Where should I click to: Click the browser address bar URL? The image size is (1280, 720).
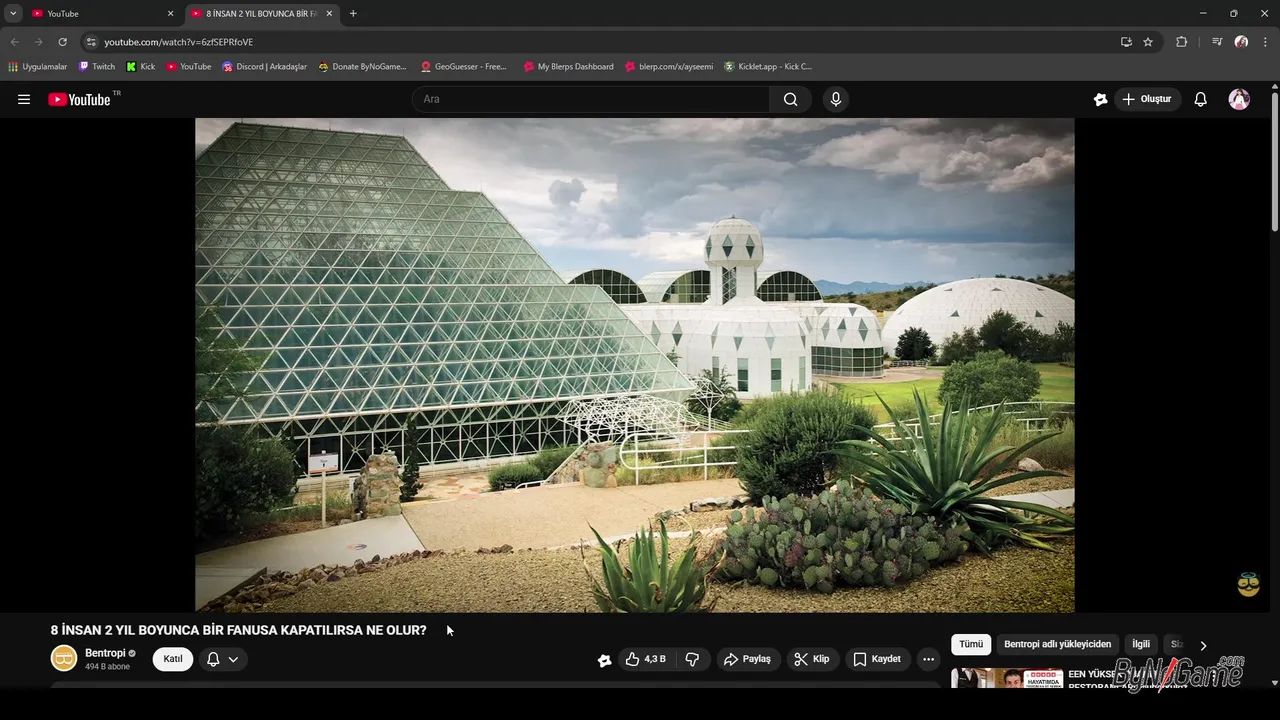[179, 42]
